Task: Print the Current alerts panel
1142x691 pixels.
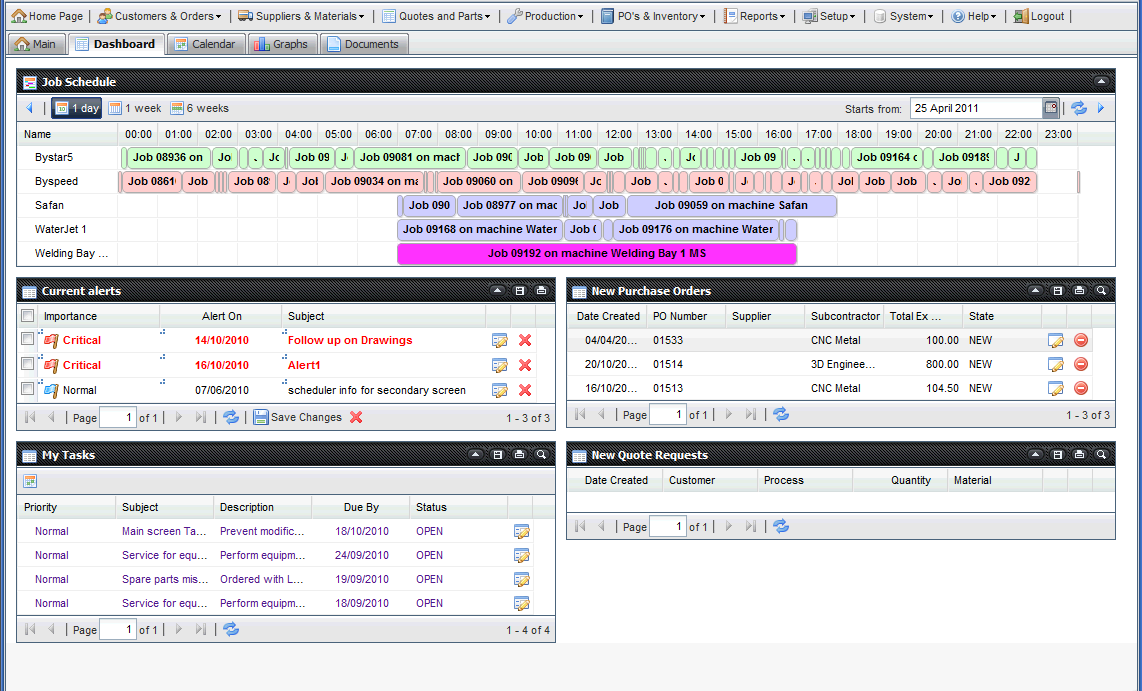Action: click(x=541, y=291)
